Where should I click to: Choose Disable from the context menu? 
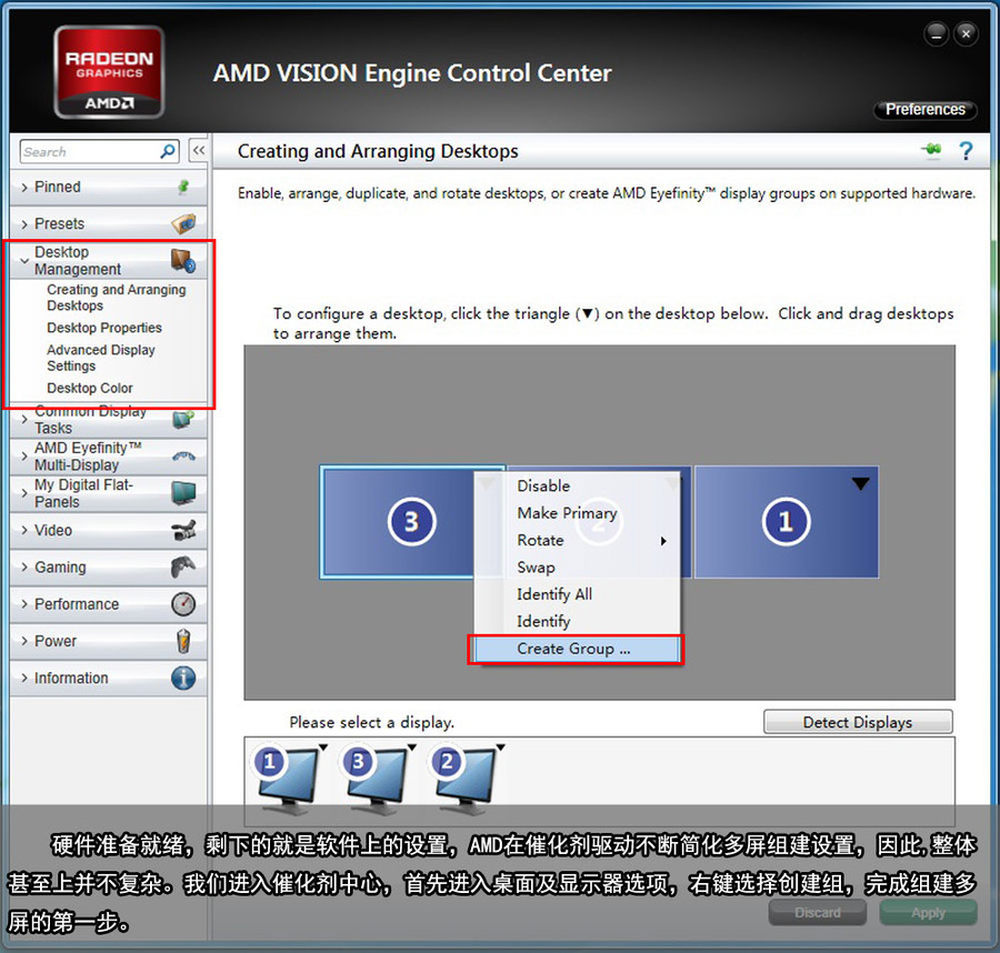[578, 486]
